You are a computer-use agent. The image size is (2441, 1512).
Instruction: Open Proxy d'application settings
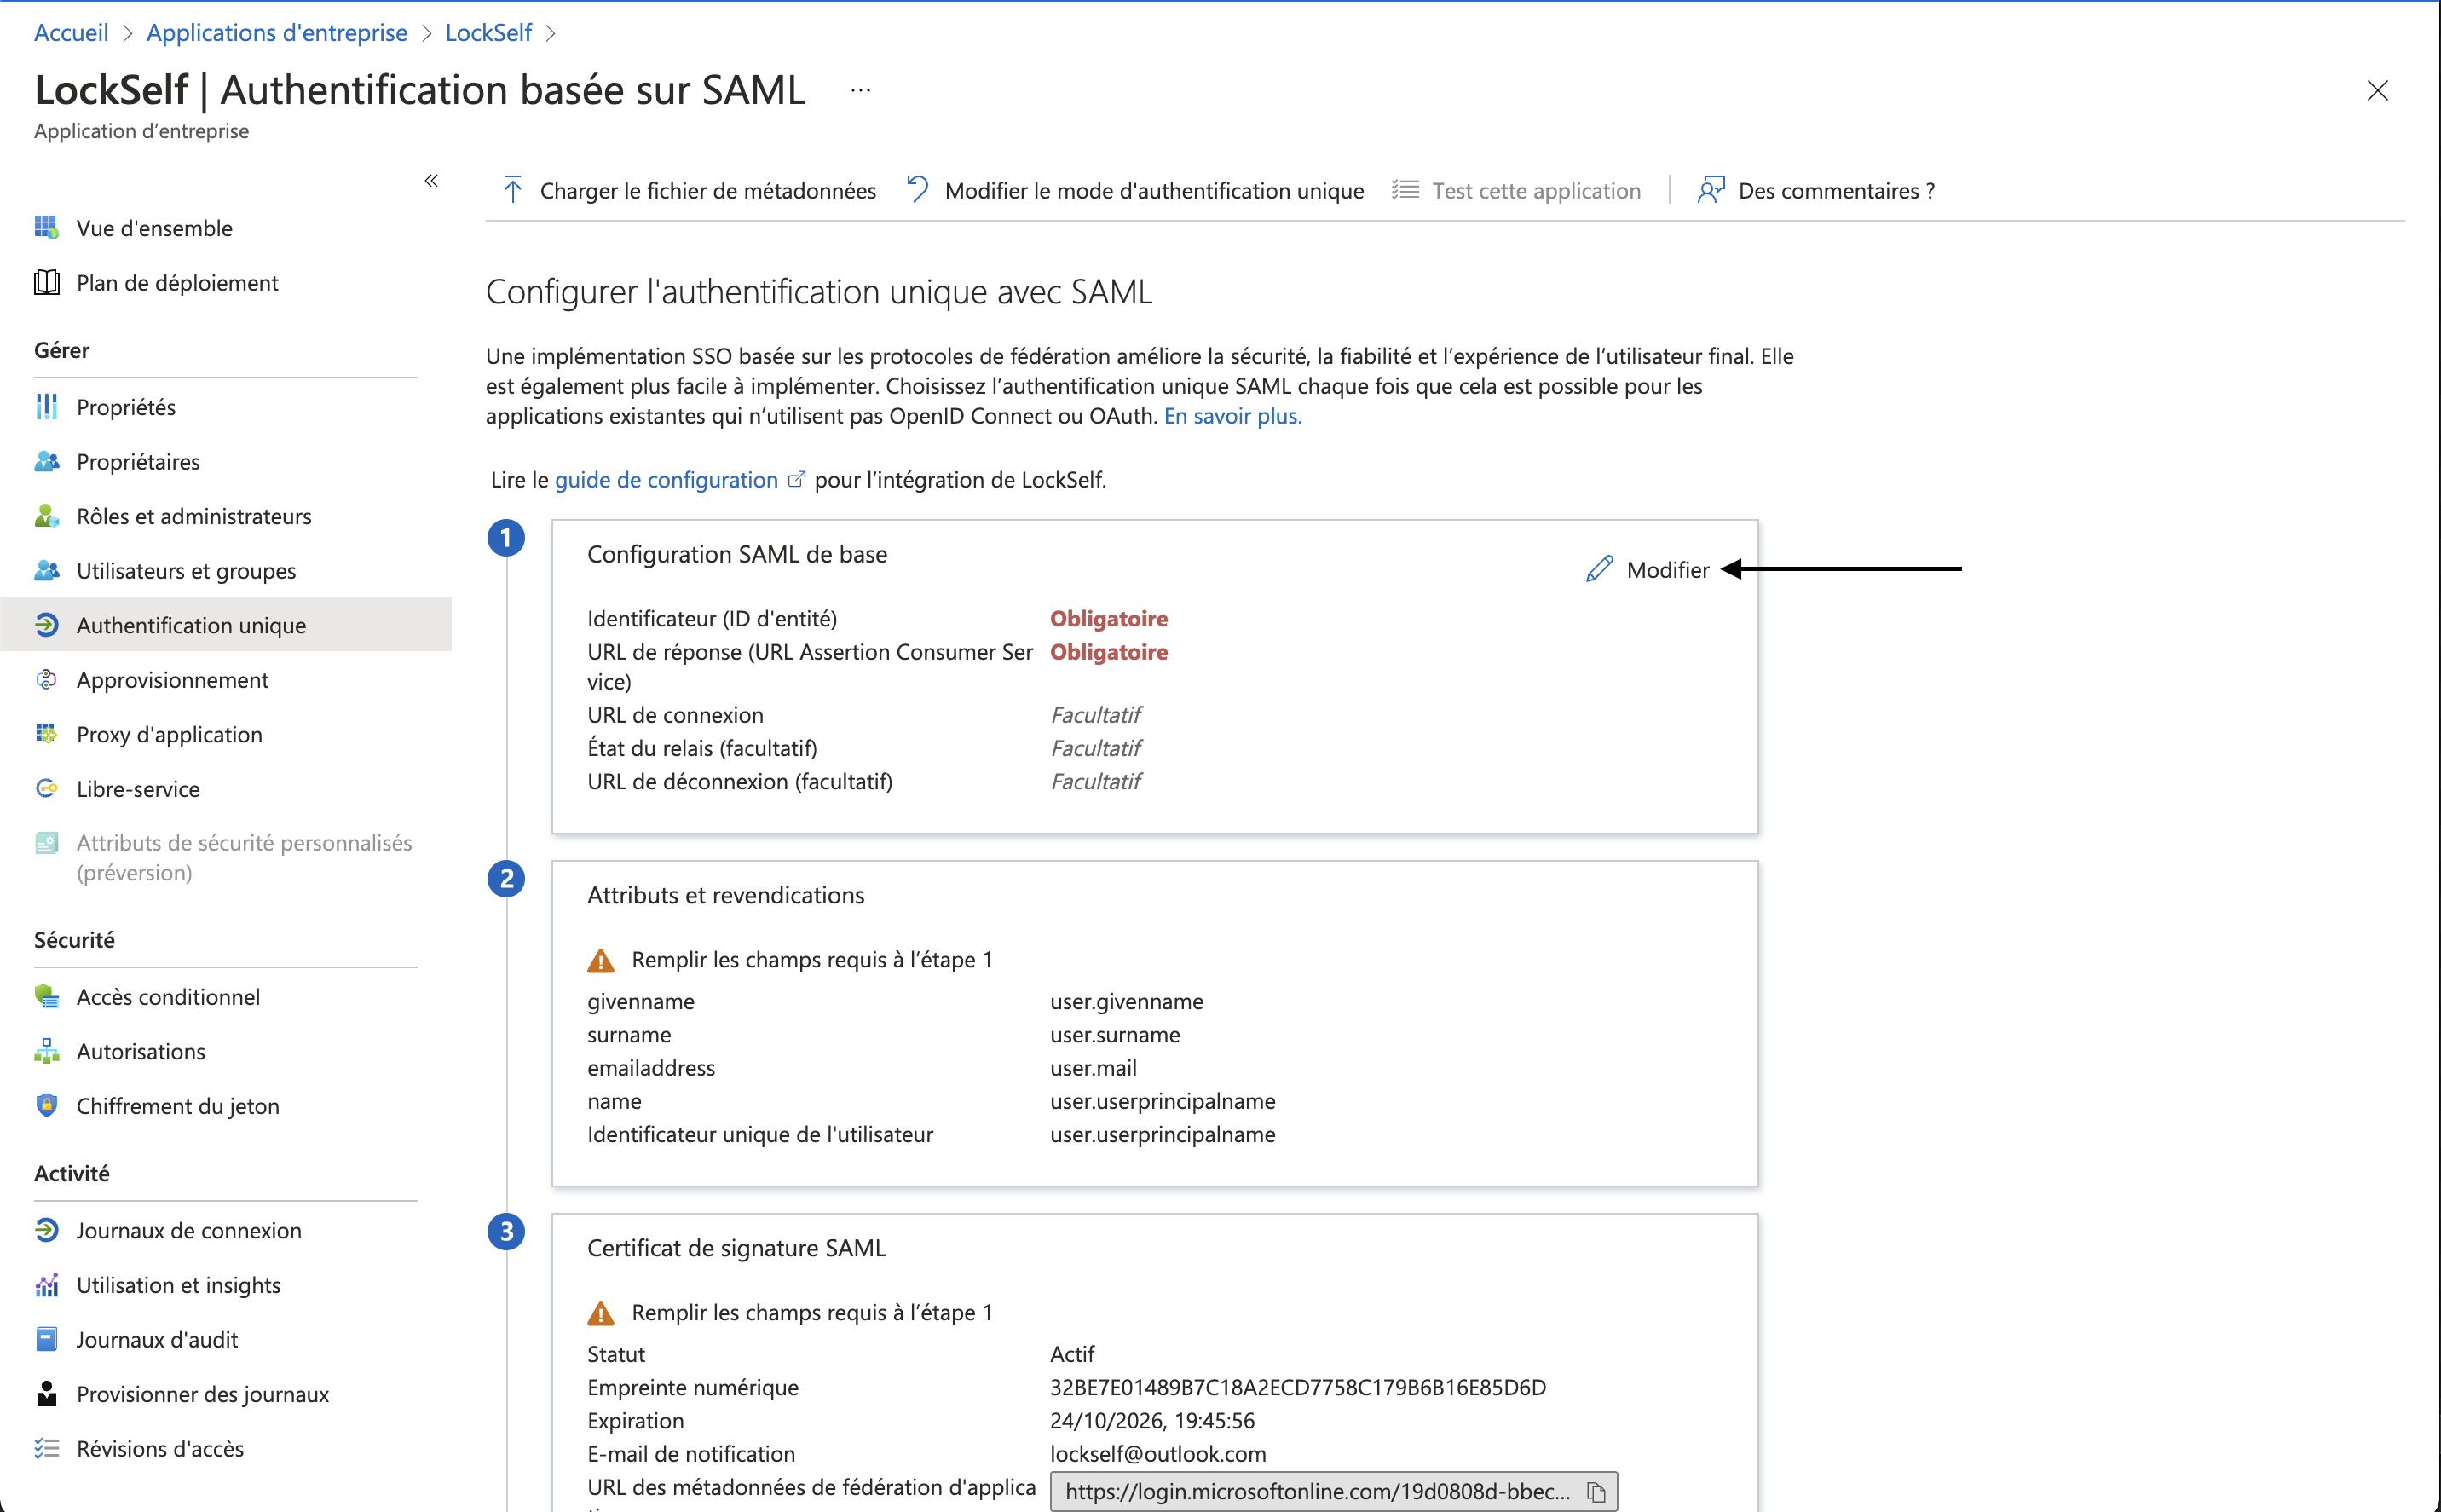tap(169, 735)
